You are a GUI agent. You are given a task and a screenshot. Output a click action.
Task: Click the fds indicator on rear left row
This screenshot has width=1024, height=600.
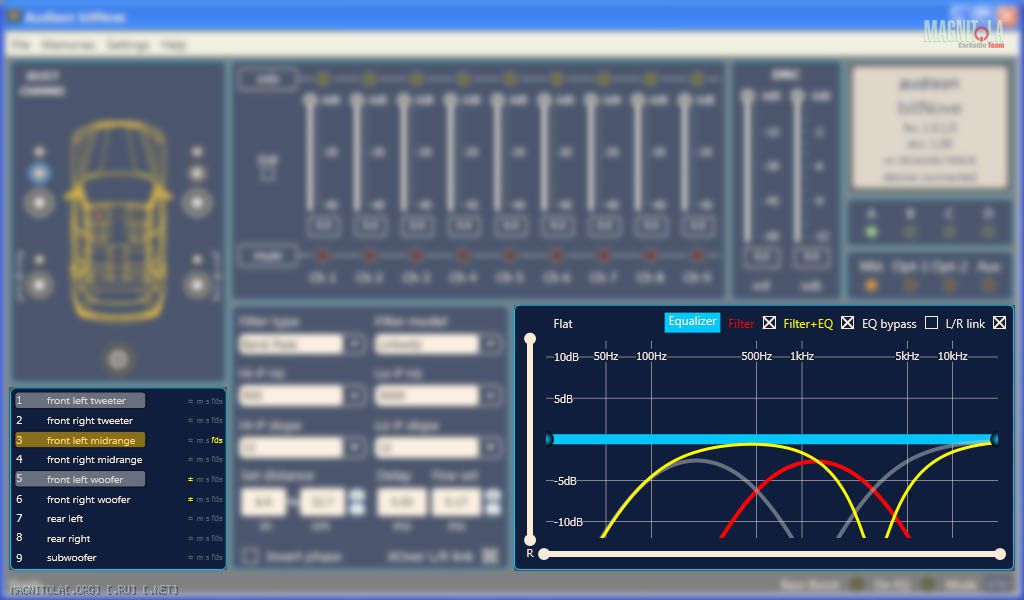(x=217, y=519)
